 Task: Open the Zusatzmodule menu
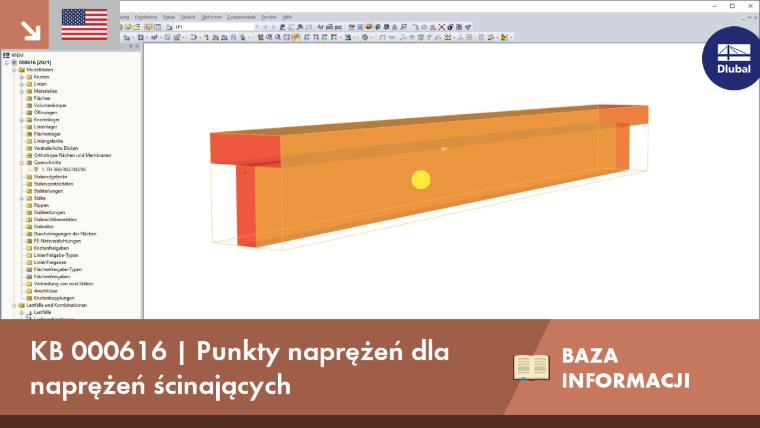(x=241, y=17)
